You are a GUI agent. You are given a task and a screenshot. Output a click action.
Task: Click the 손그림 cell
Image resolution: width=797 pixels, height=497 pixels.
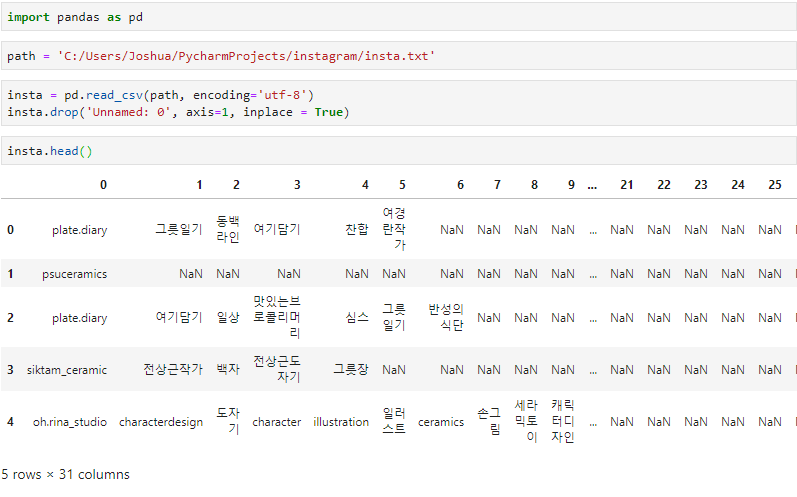(489, 421)
